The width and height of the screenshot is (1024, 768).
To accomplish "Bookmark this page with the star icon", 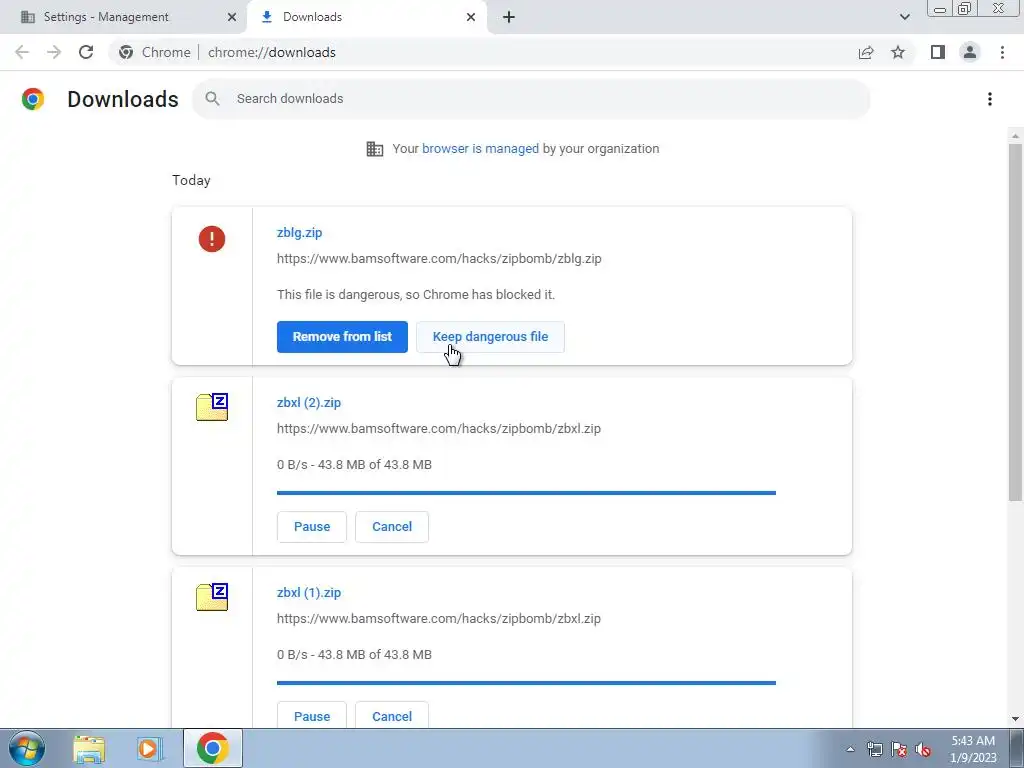I will click(x=898, y=52).
